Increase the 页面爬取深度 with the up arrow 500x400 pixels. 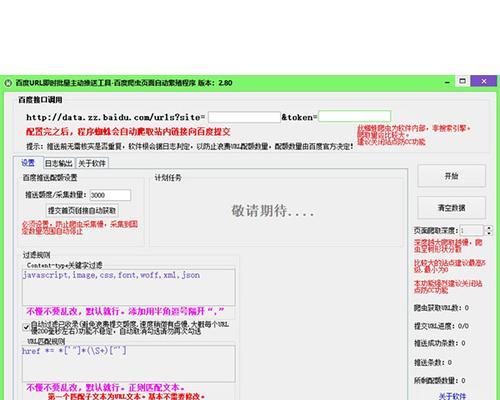coord(489,228)
